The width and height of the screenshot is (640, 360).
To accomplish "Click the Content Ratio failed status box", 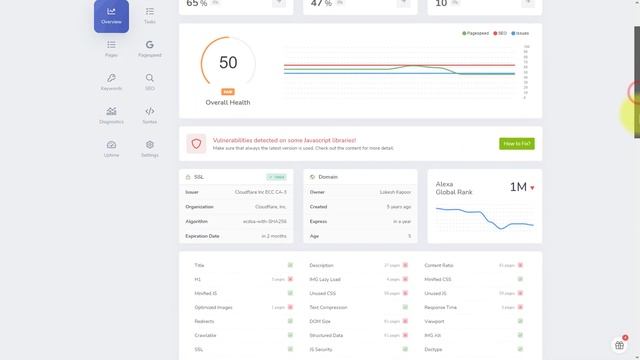I will pos(520,265).
